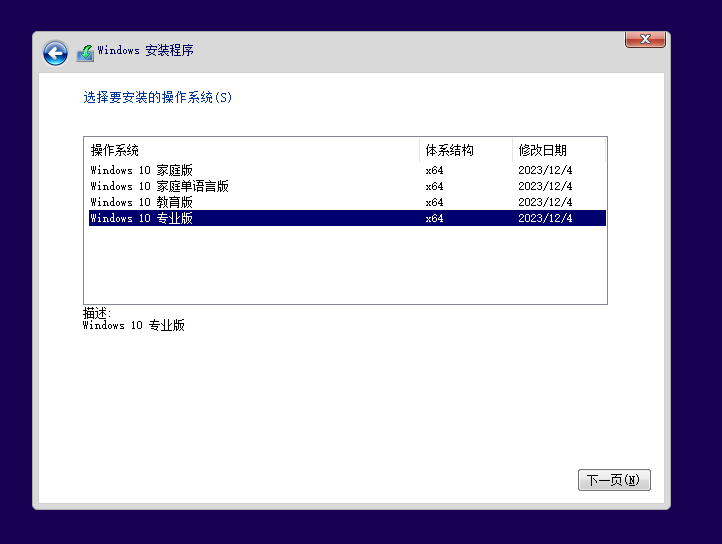Click the 2023/12/4 date in 教育版 row
This screenshot has width=722, height=544.
[x=545, y=202]
